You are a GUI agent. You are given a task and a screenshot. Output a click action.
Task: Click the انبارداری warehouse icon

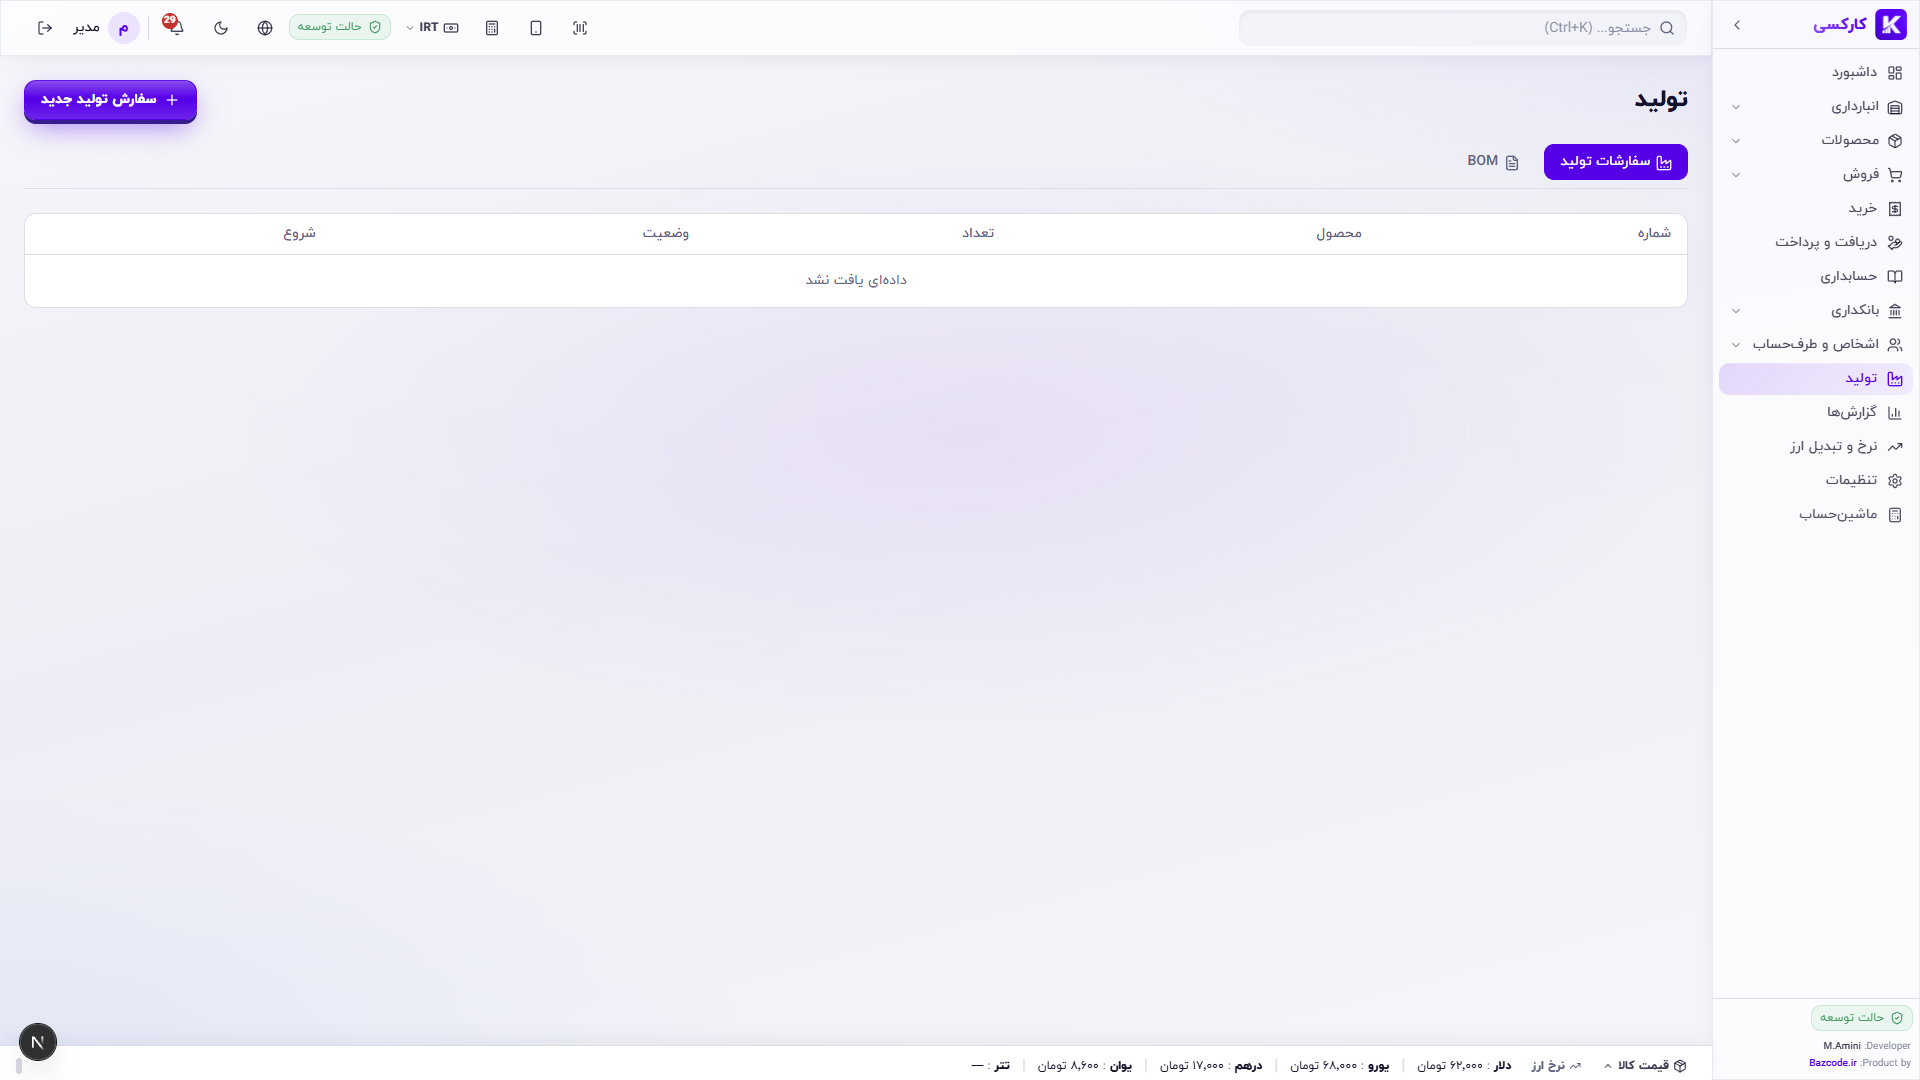click(1895, 107)
